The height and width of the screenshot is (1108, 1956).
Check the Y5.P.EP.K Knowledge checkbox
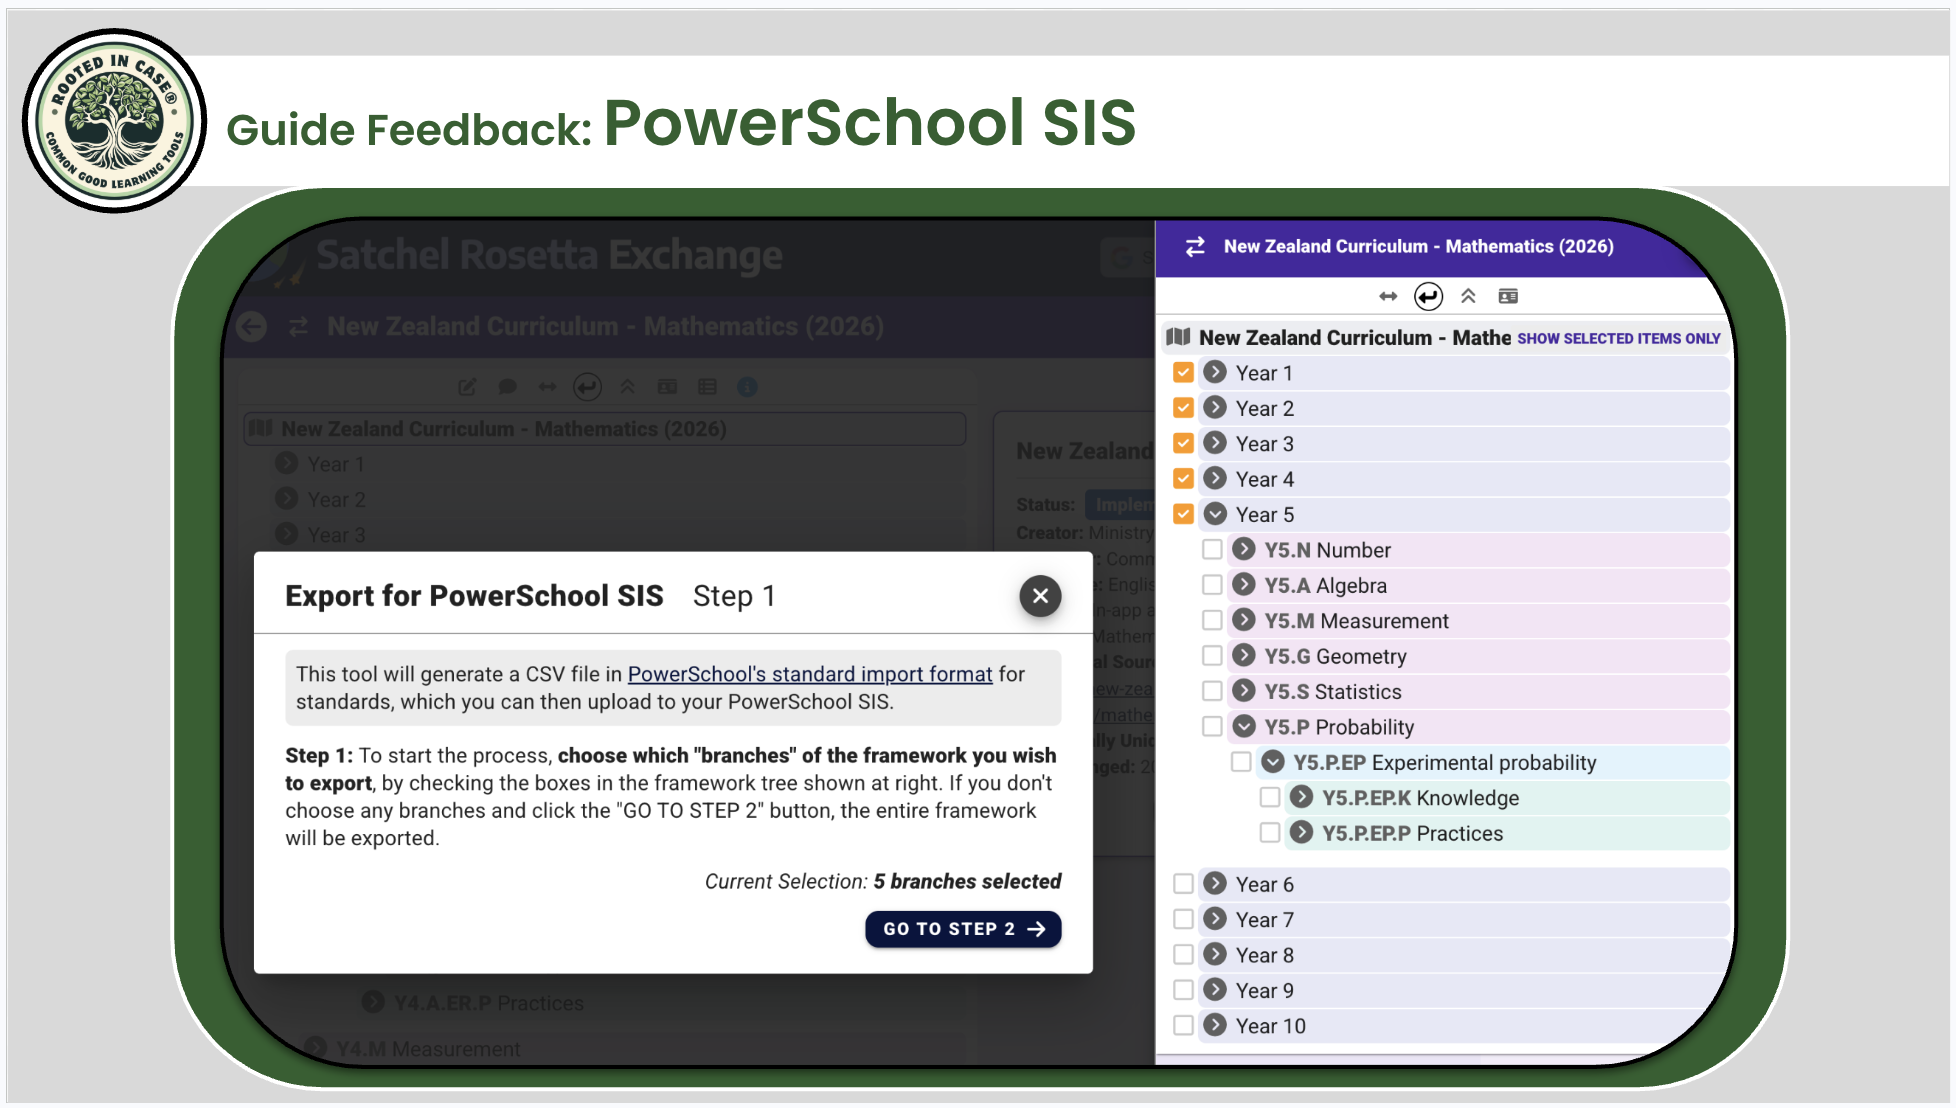pos(1270,797)
